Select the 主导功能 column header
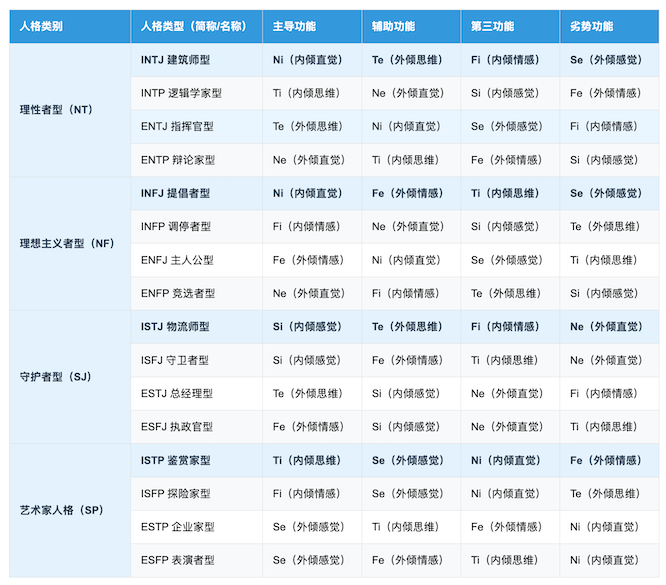Screen dimensions: 666x585 pos(294,25)
